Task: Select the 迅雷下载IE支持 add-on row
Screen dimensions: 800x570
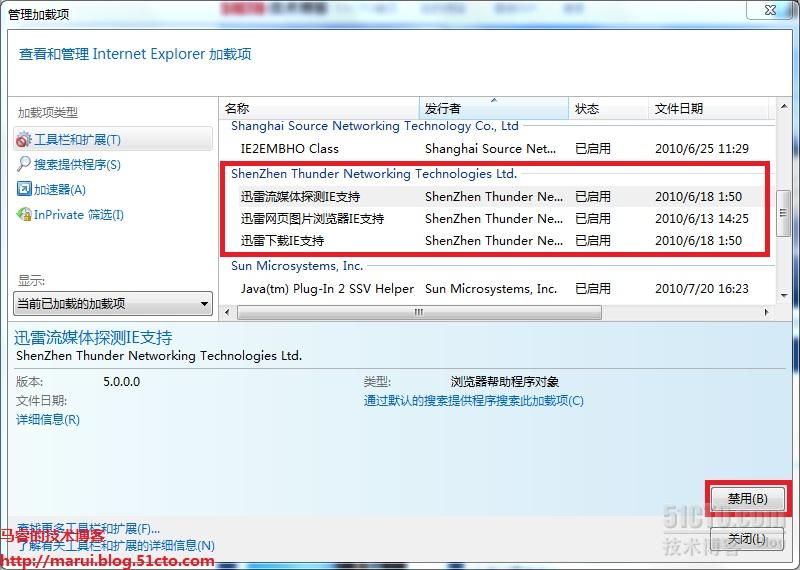Action: tap(497, 240)
